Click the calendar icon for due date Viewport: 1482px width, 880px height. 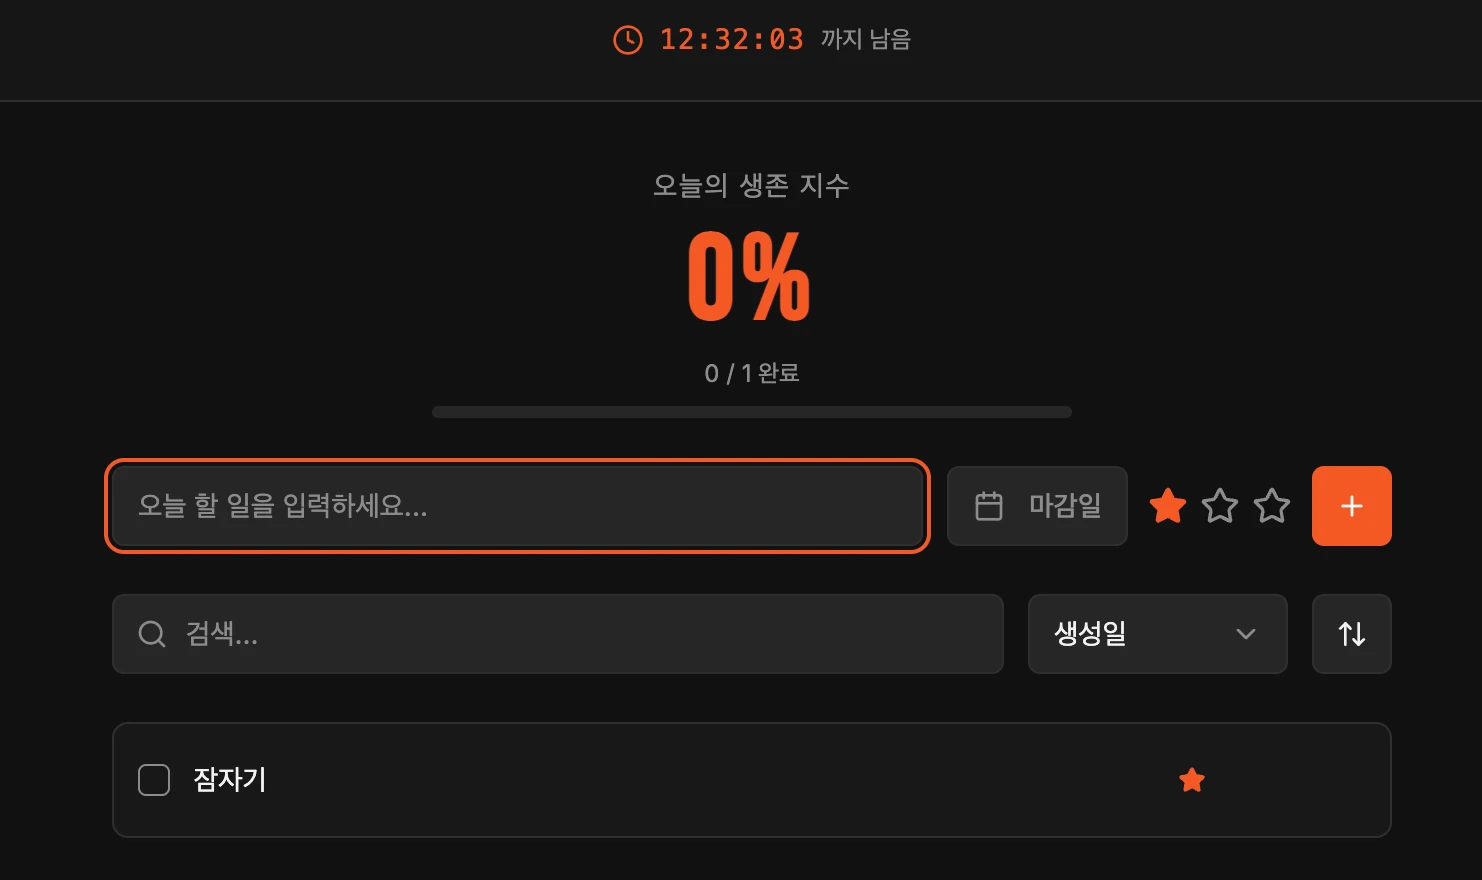(x=989, y=506)
